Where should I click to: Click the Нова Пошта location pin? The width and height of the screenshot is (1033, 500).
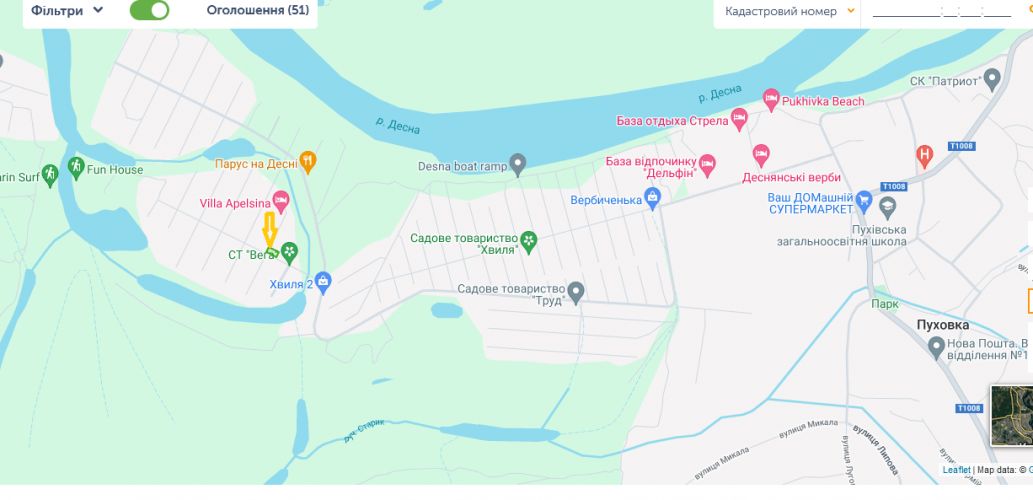point(937,348)
